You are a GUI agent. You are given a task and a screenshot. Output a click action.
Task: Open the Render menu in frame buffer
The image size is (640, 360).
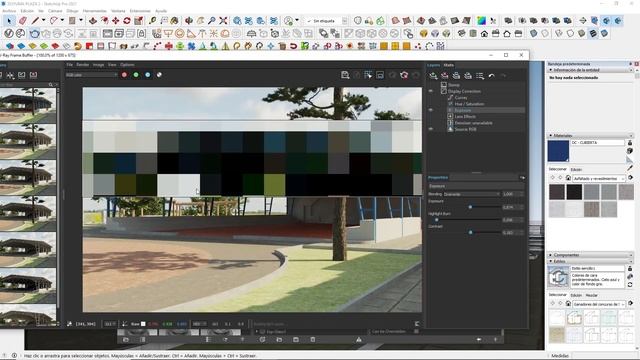click(x=83, y=65)
